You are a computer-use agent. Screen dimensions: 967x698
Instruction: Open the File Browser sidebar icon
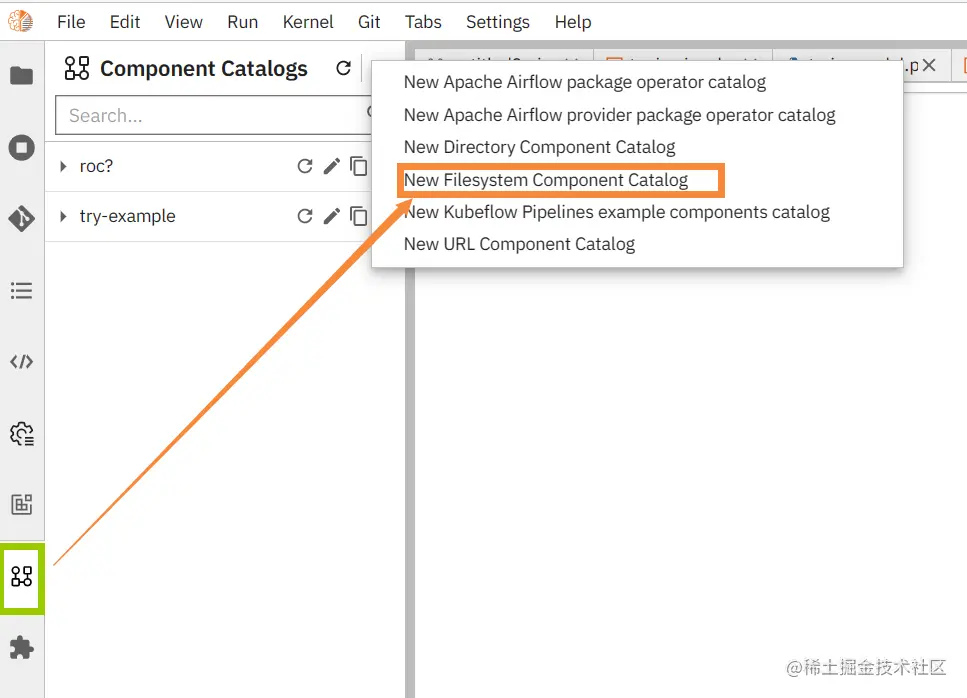click(21, 76)
